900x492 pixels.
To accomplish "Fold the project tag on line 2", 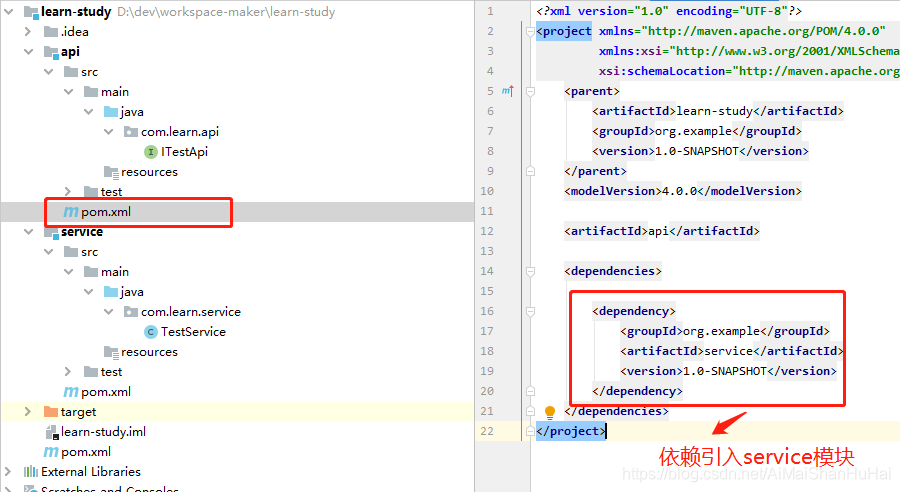I will point(530,32).
